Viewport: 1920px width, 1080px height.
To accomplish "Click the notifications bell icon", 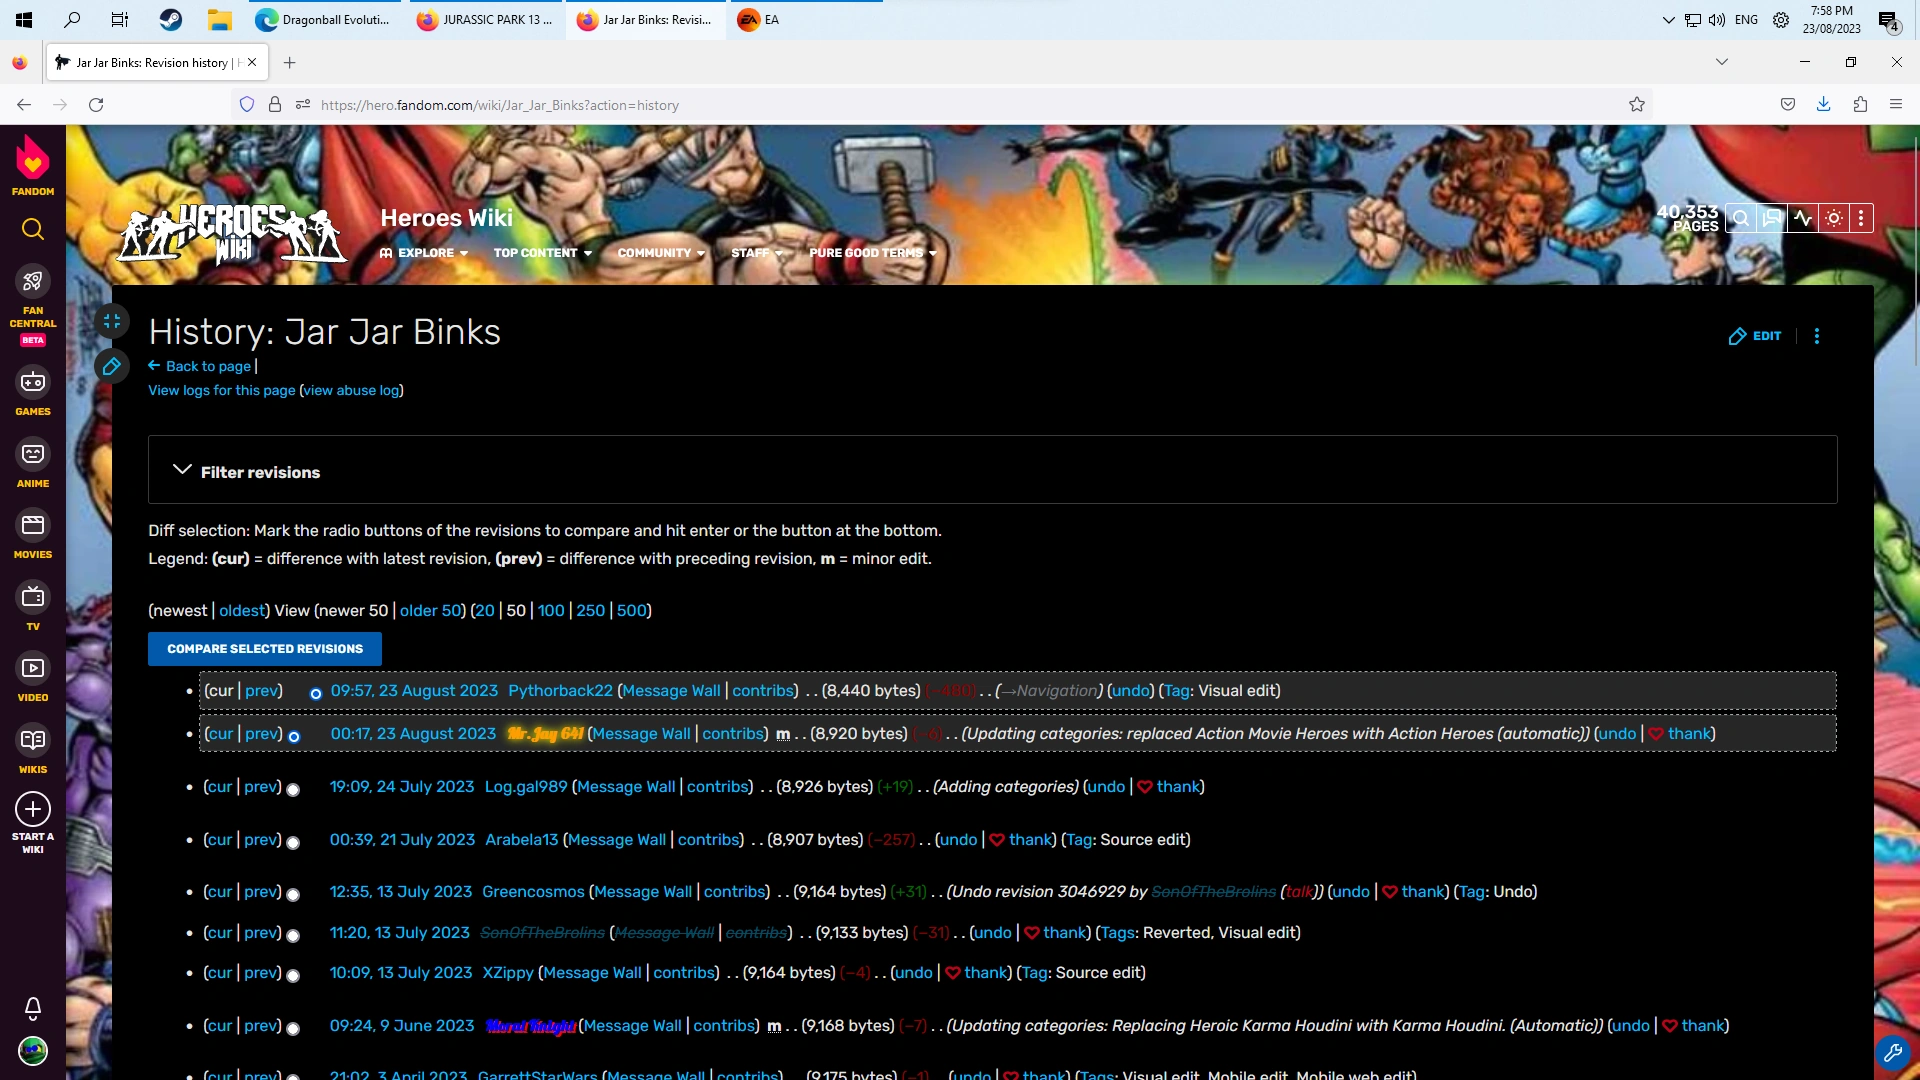I will [33, 1007].
